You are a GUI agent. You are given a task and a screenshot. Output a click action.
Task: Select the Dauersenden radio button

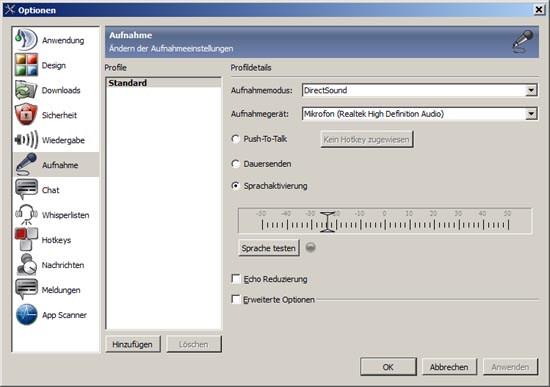click(236, 164)
